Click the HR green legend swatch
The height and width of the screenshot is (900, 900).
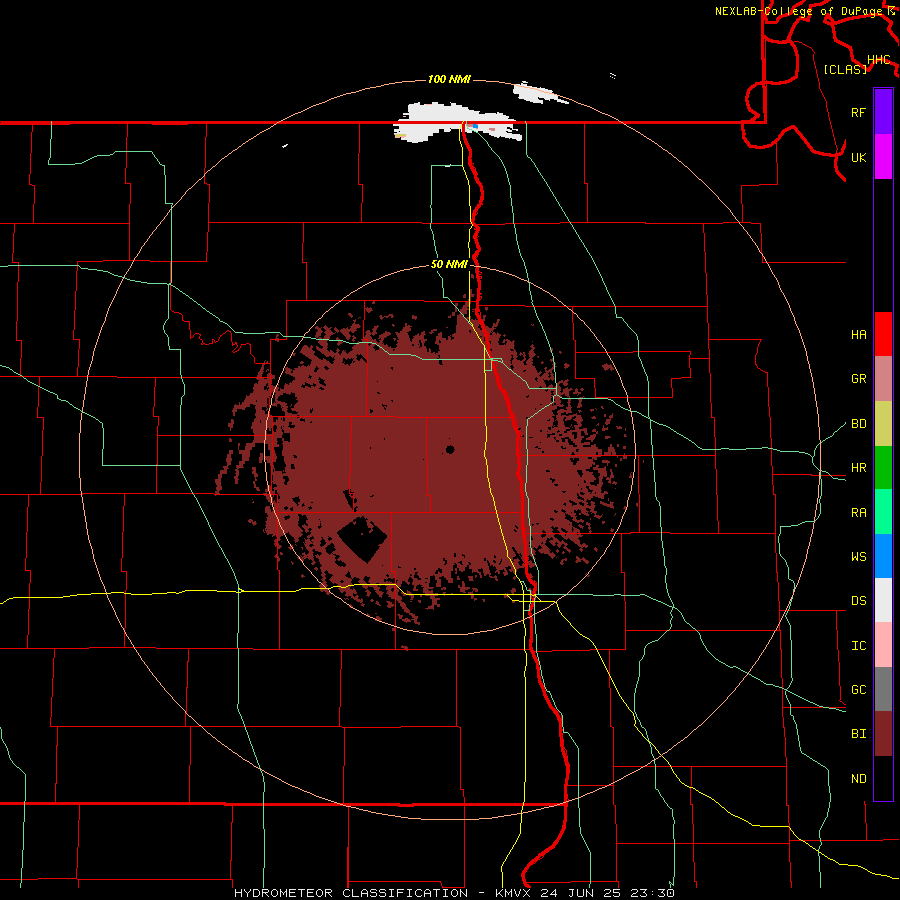click(x=883, y=468)
